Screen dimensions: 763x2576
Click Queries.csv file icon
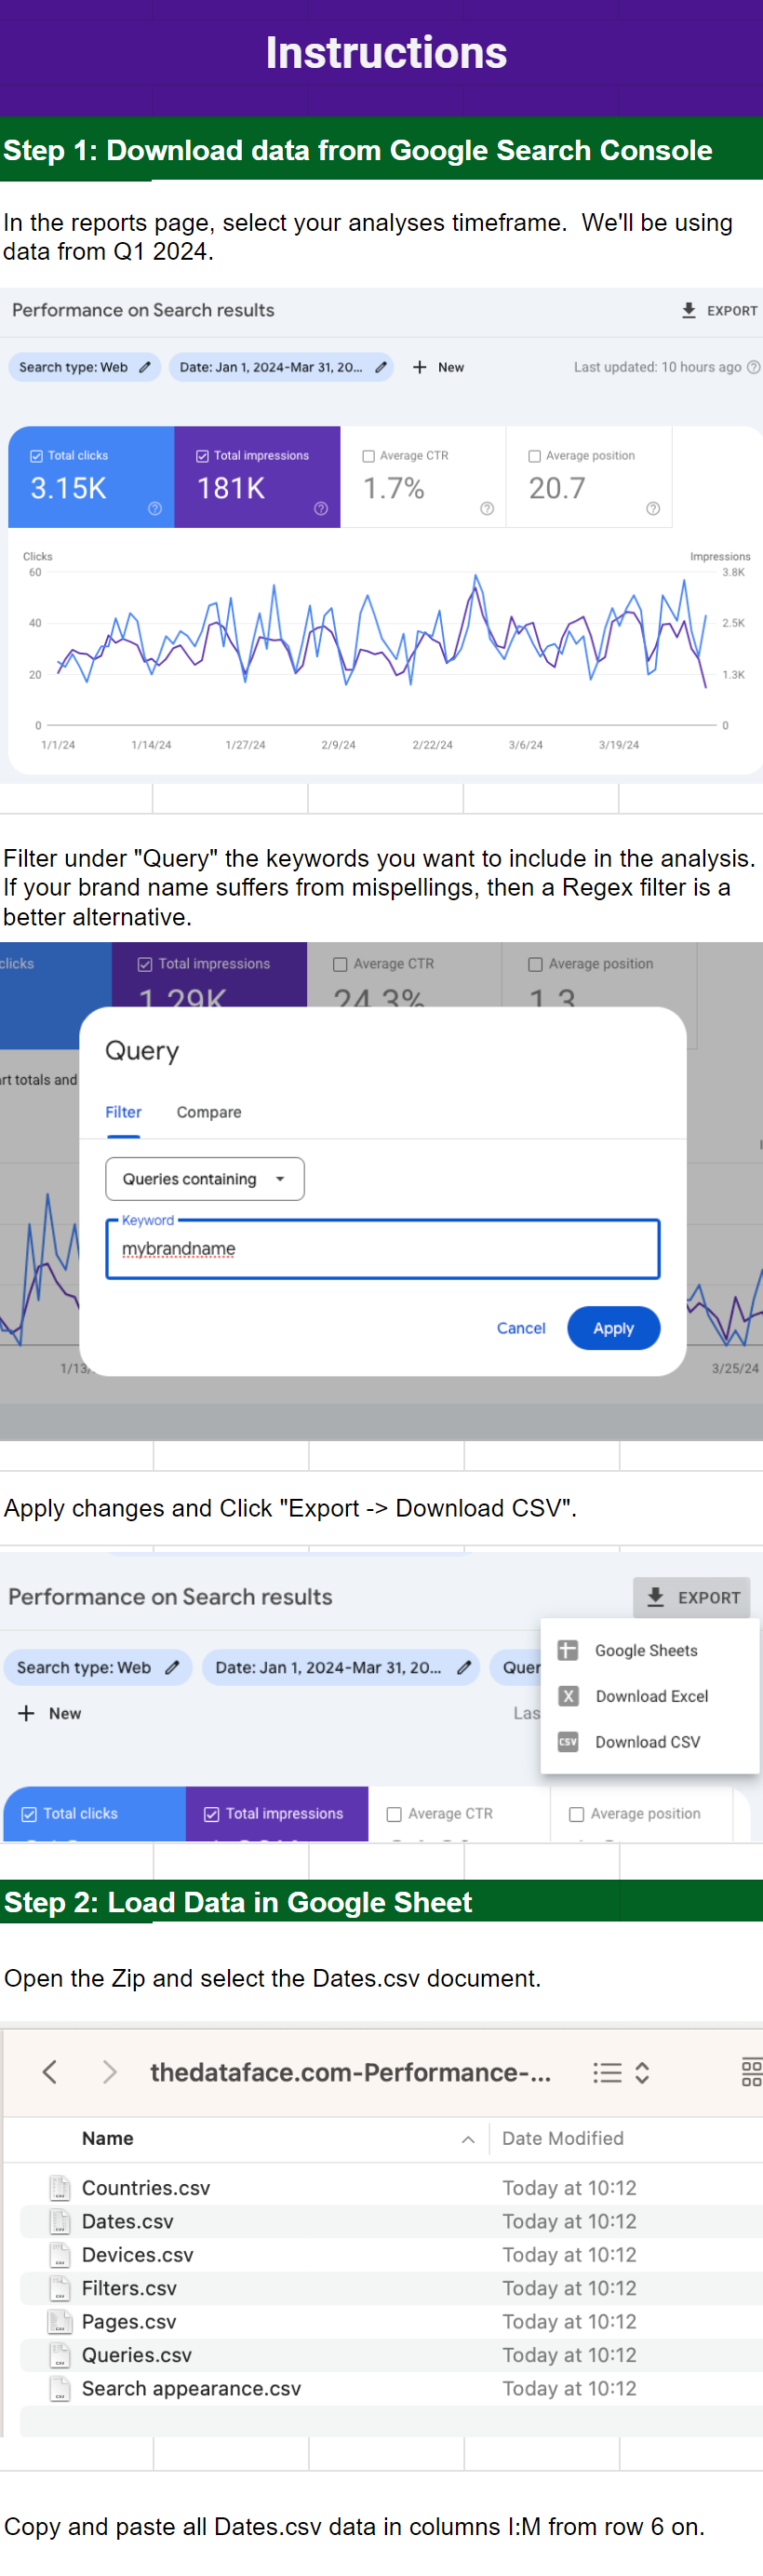[60, 2355]
